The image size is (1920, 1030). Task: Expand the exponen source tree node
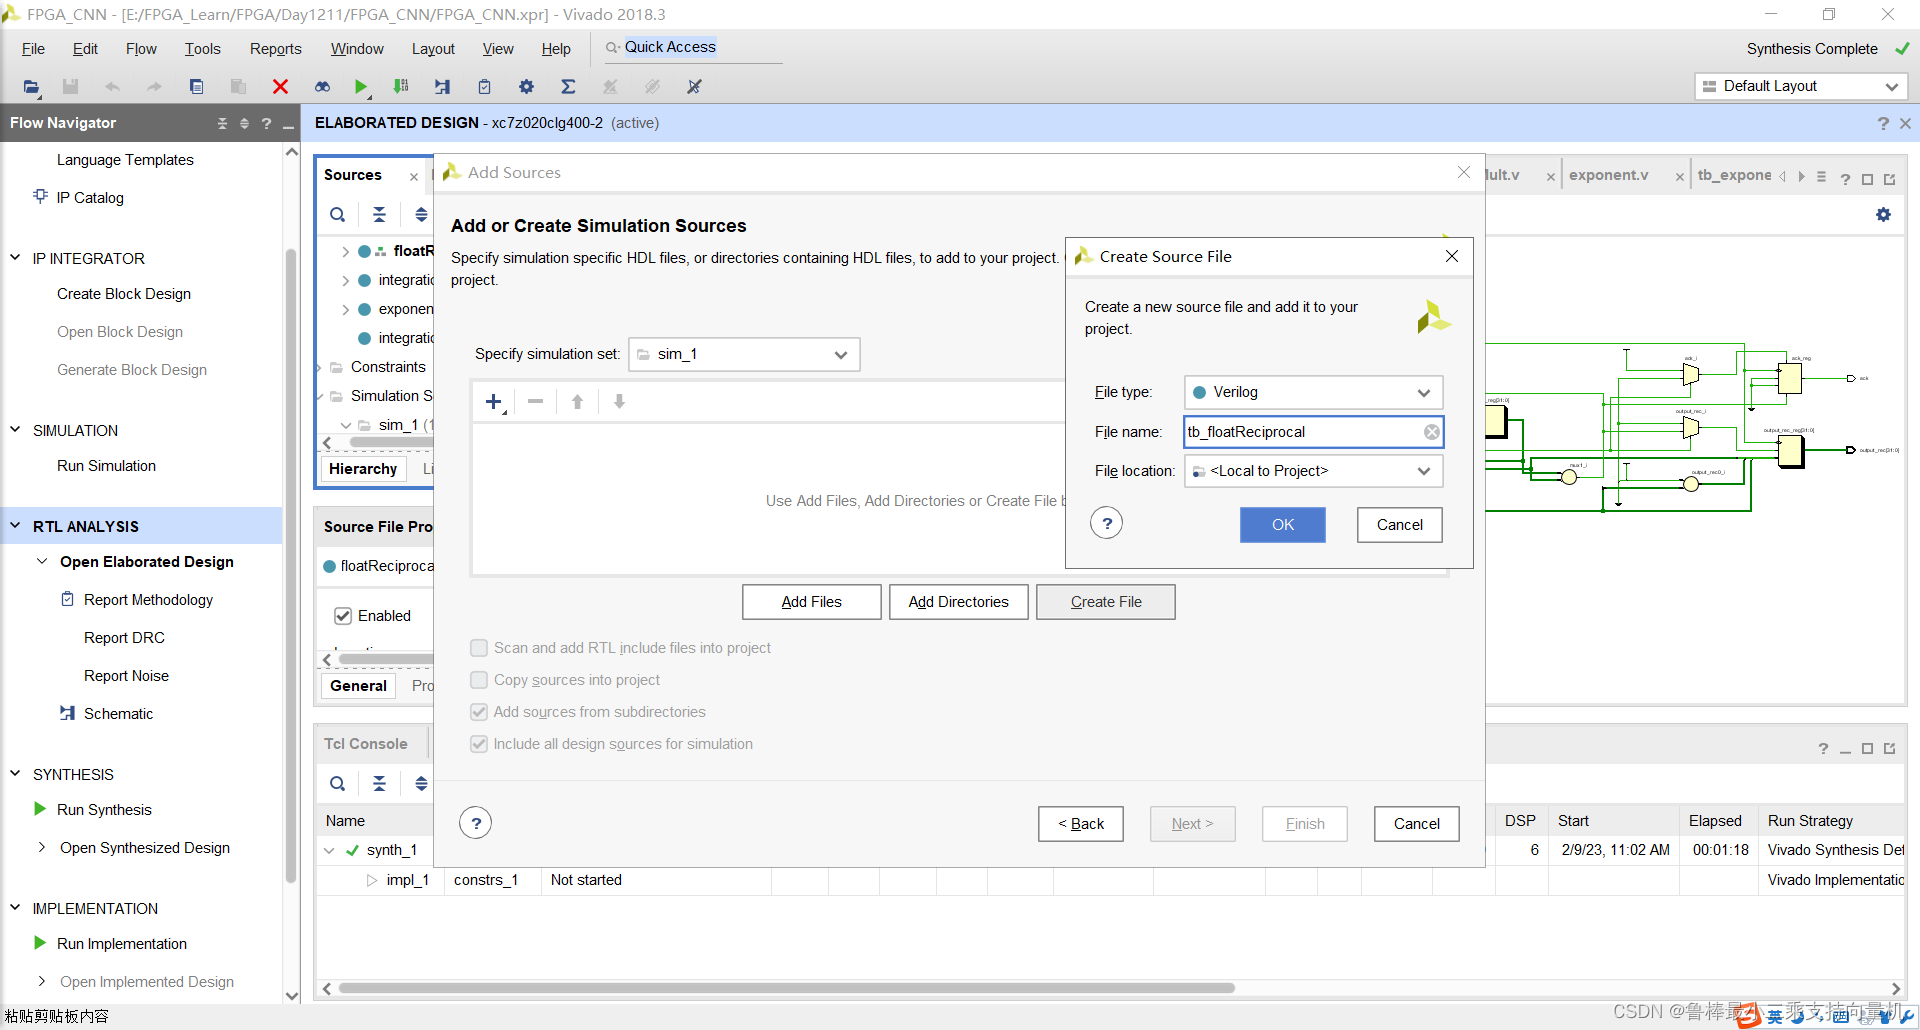(x=345, y=309)
